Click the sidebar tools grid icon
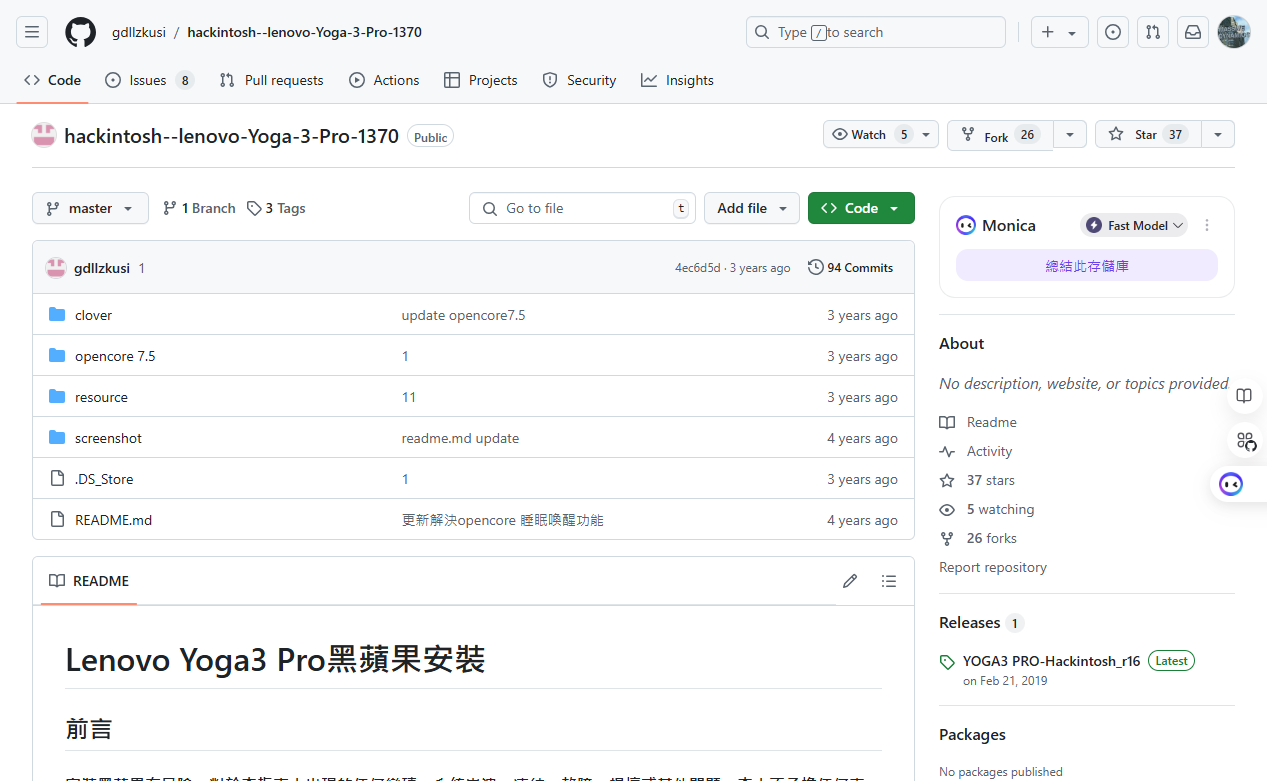Viewport: 1267px width, 781px height. 1246,441
